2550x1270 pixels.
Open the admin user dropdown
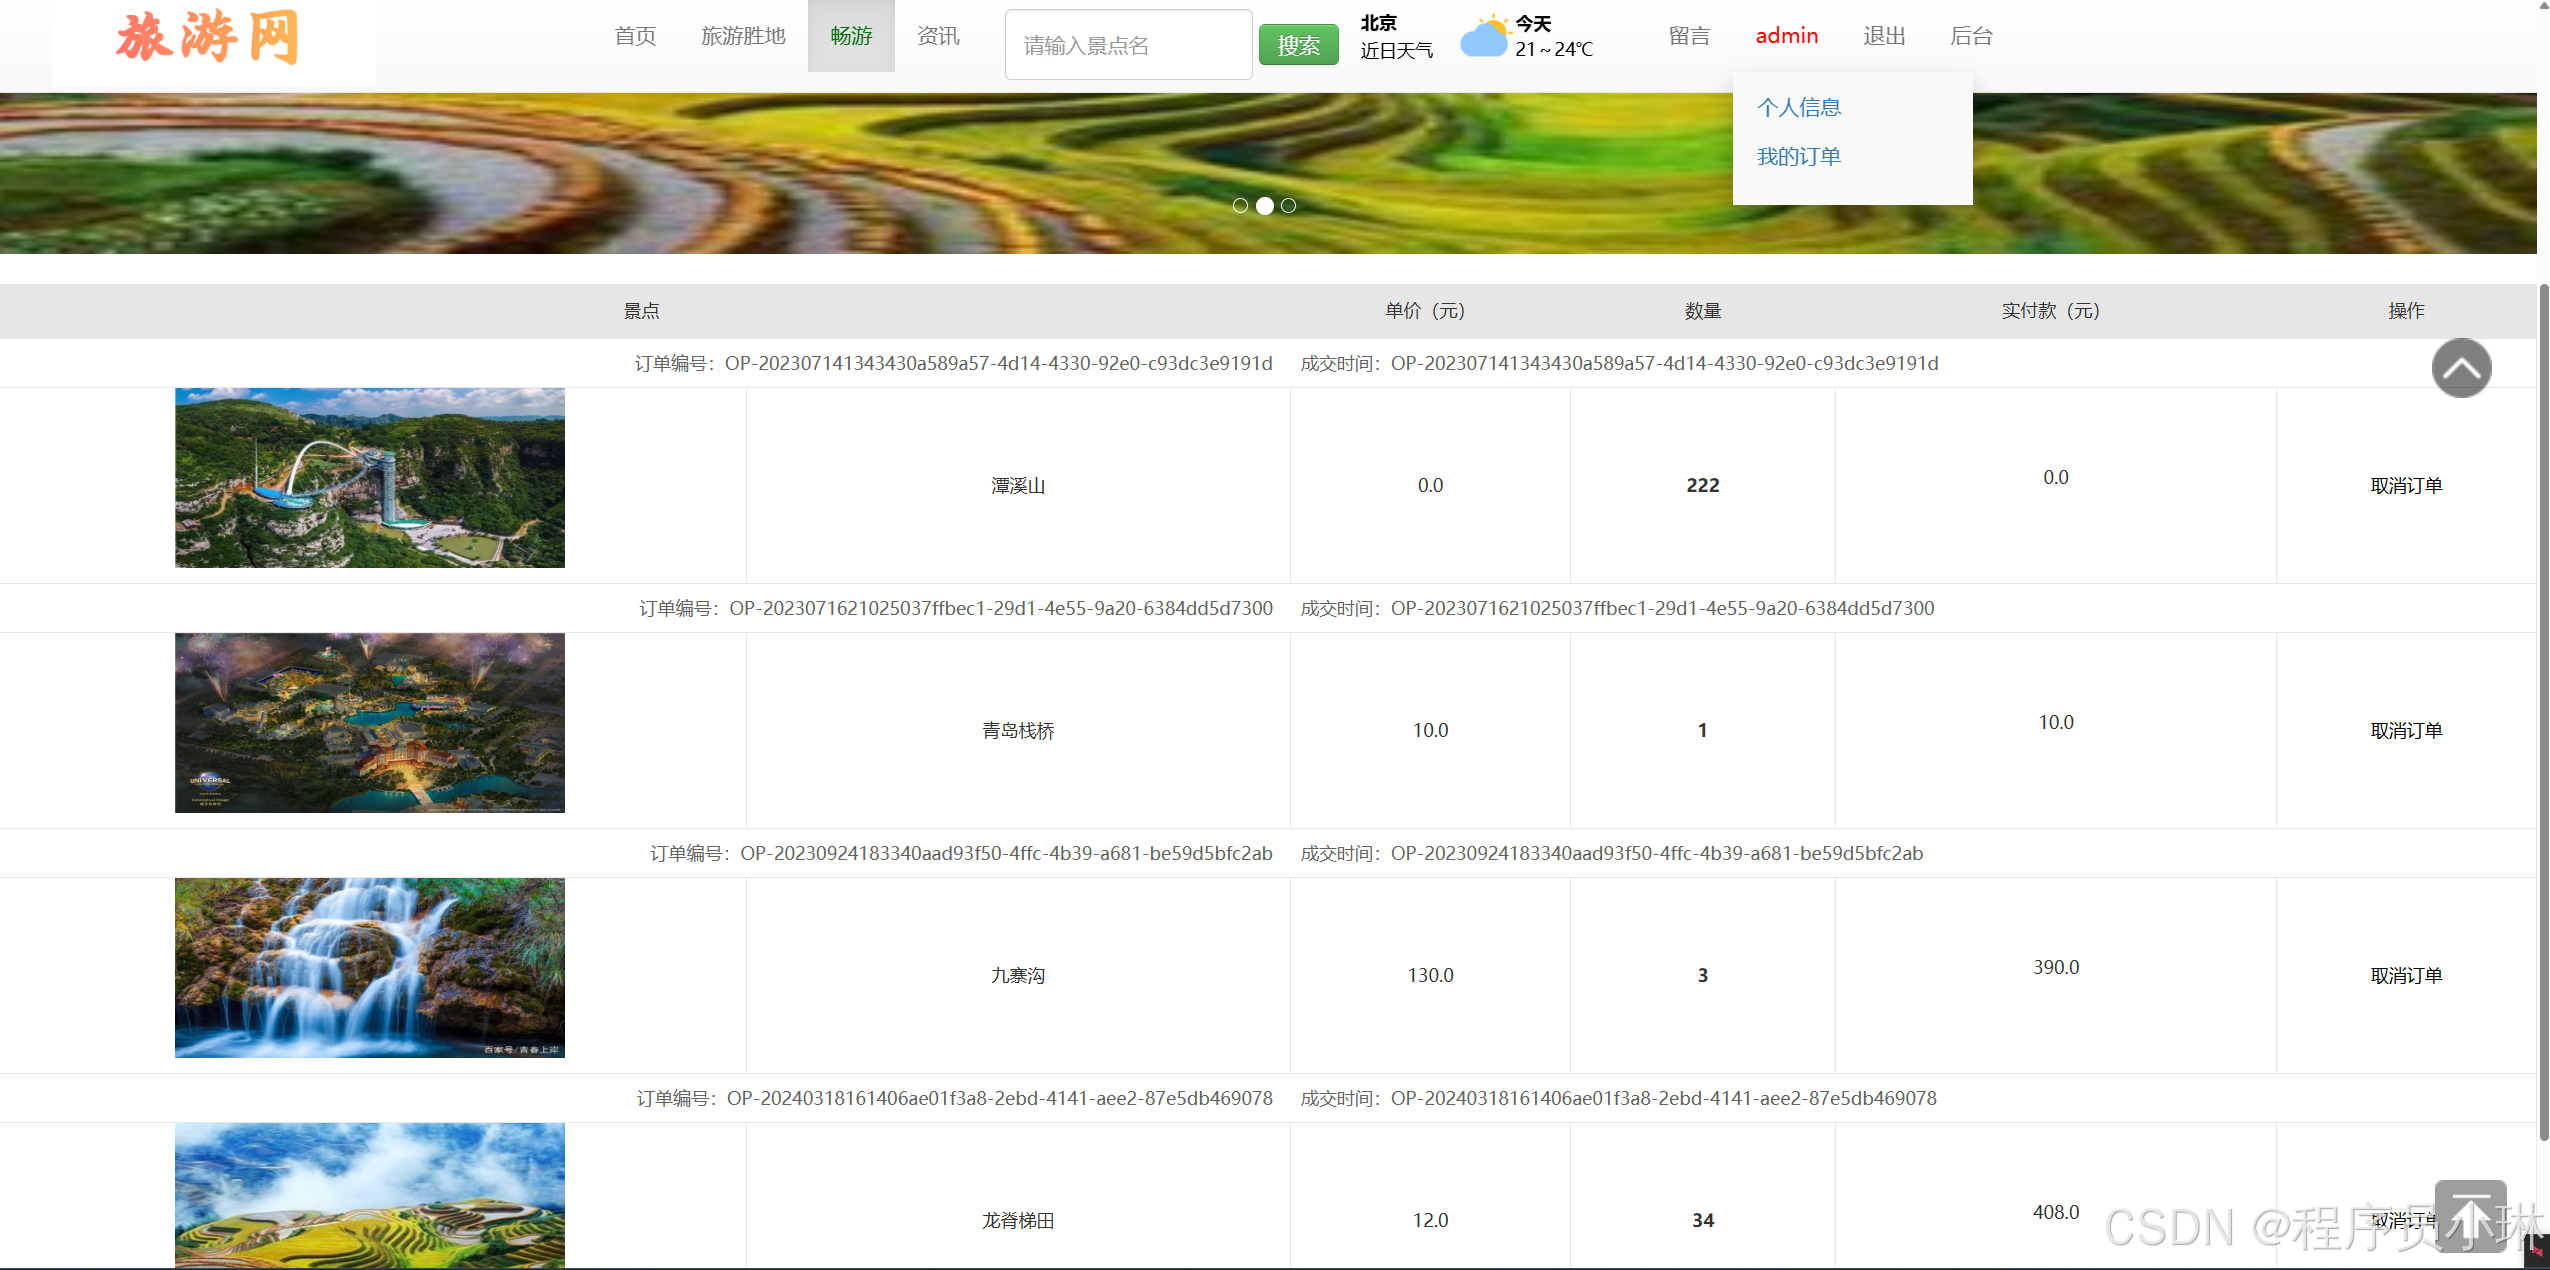(1786, 36)
